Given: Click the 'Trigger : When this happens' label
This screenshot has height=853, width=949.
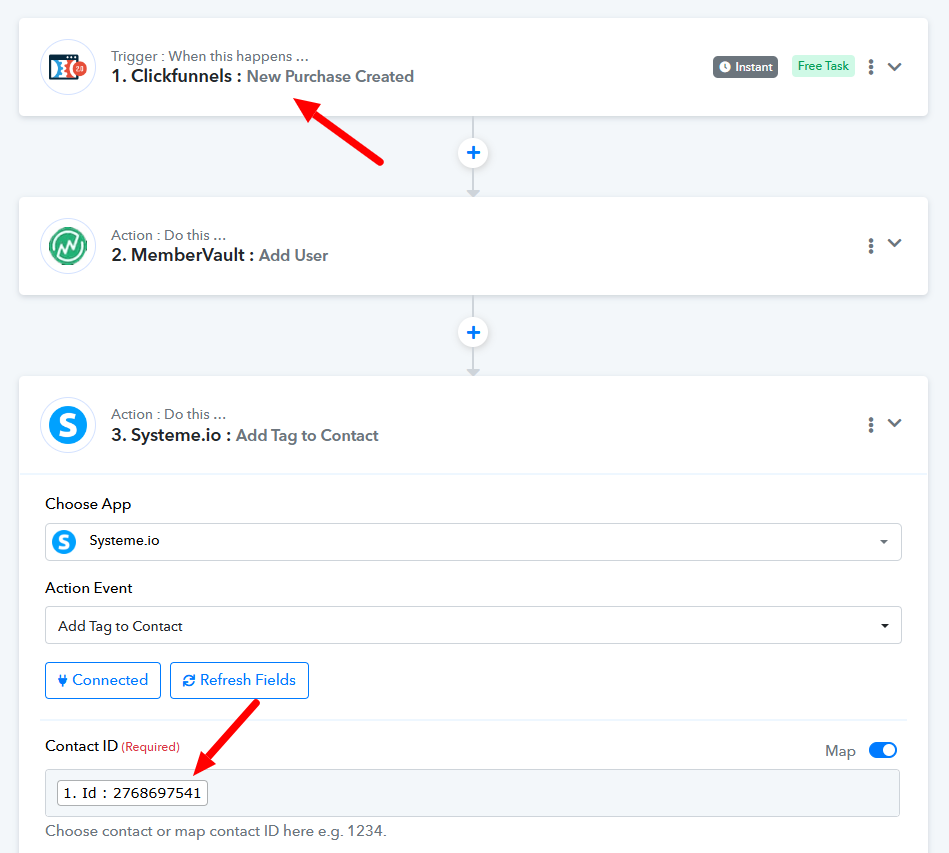Looking at the screenshot, I should pos(210,56).
